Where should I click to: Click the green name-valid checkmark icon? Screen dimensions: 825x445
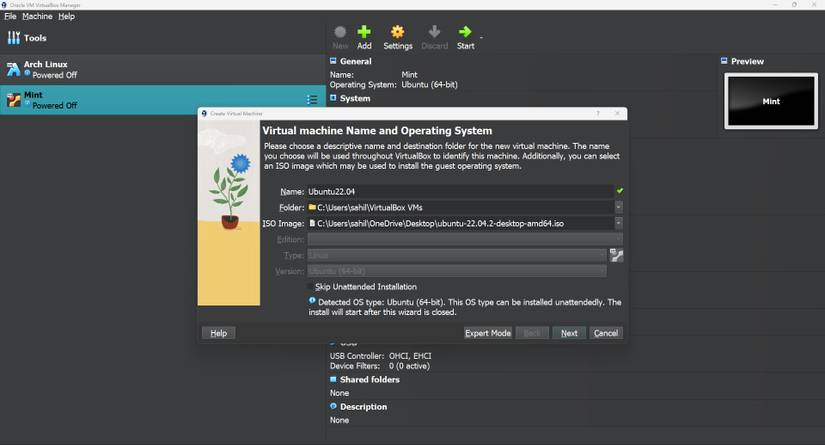(x=620, y=190)
